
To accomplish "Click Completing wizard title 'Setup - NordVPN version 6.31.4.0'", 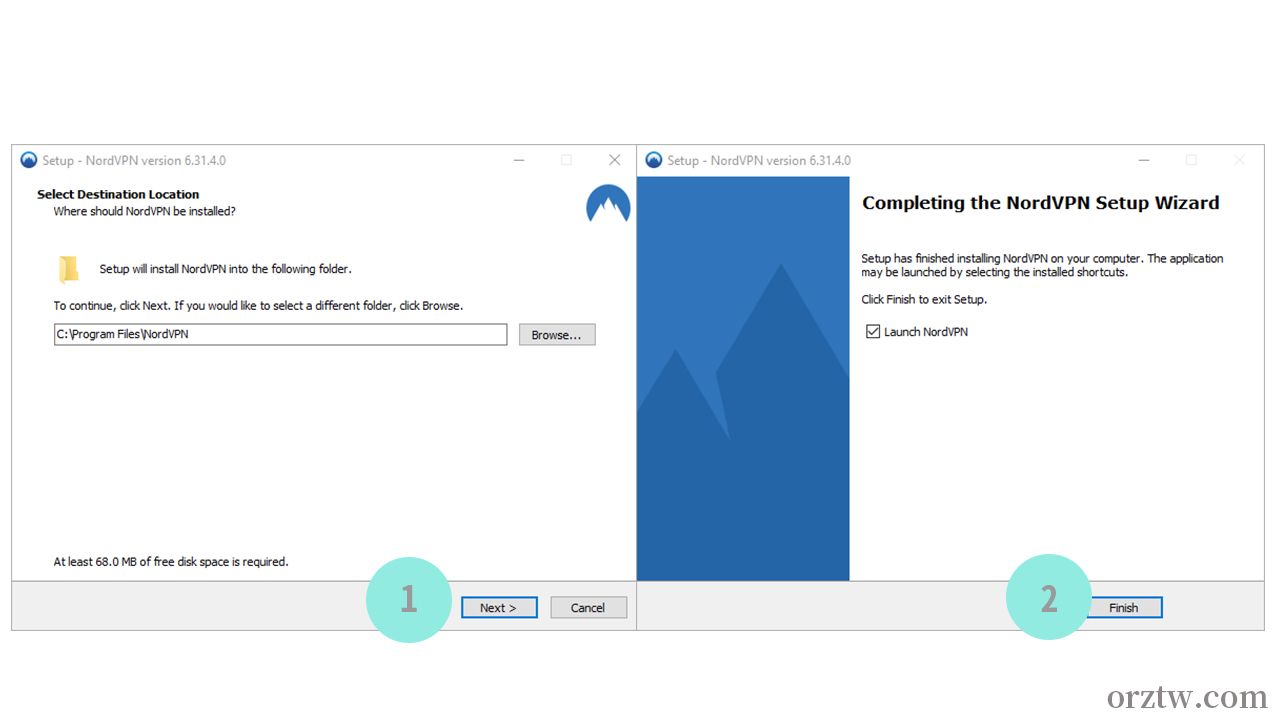I will 759,160.
